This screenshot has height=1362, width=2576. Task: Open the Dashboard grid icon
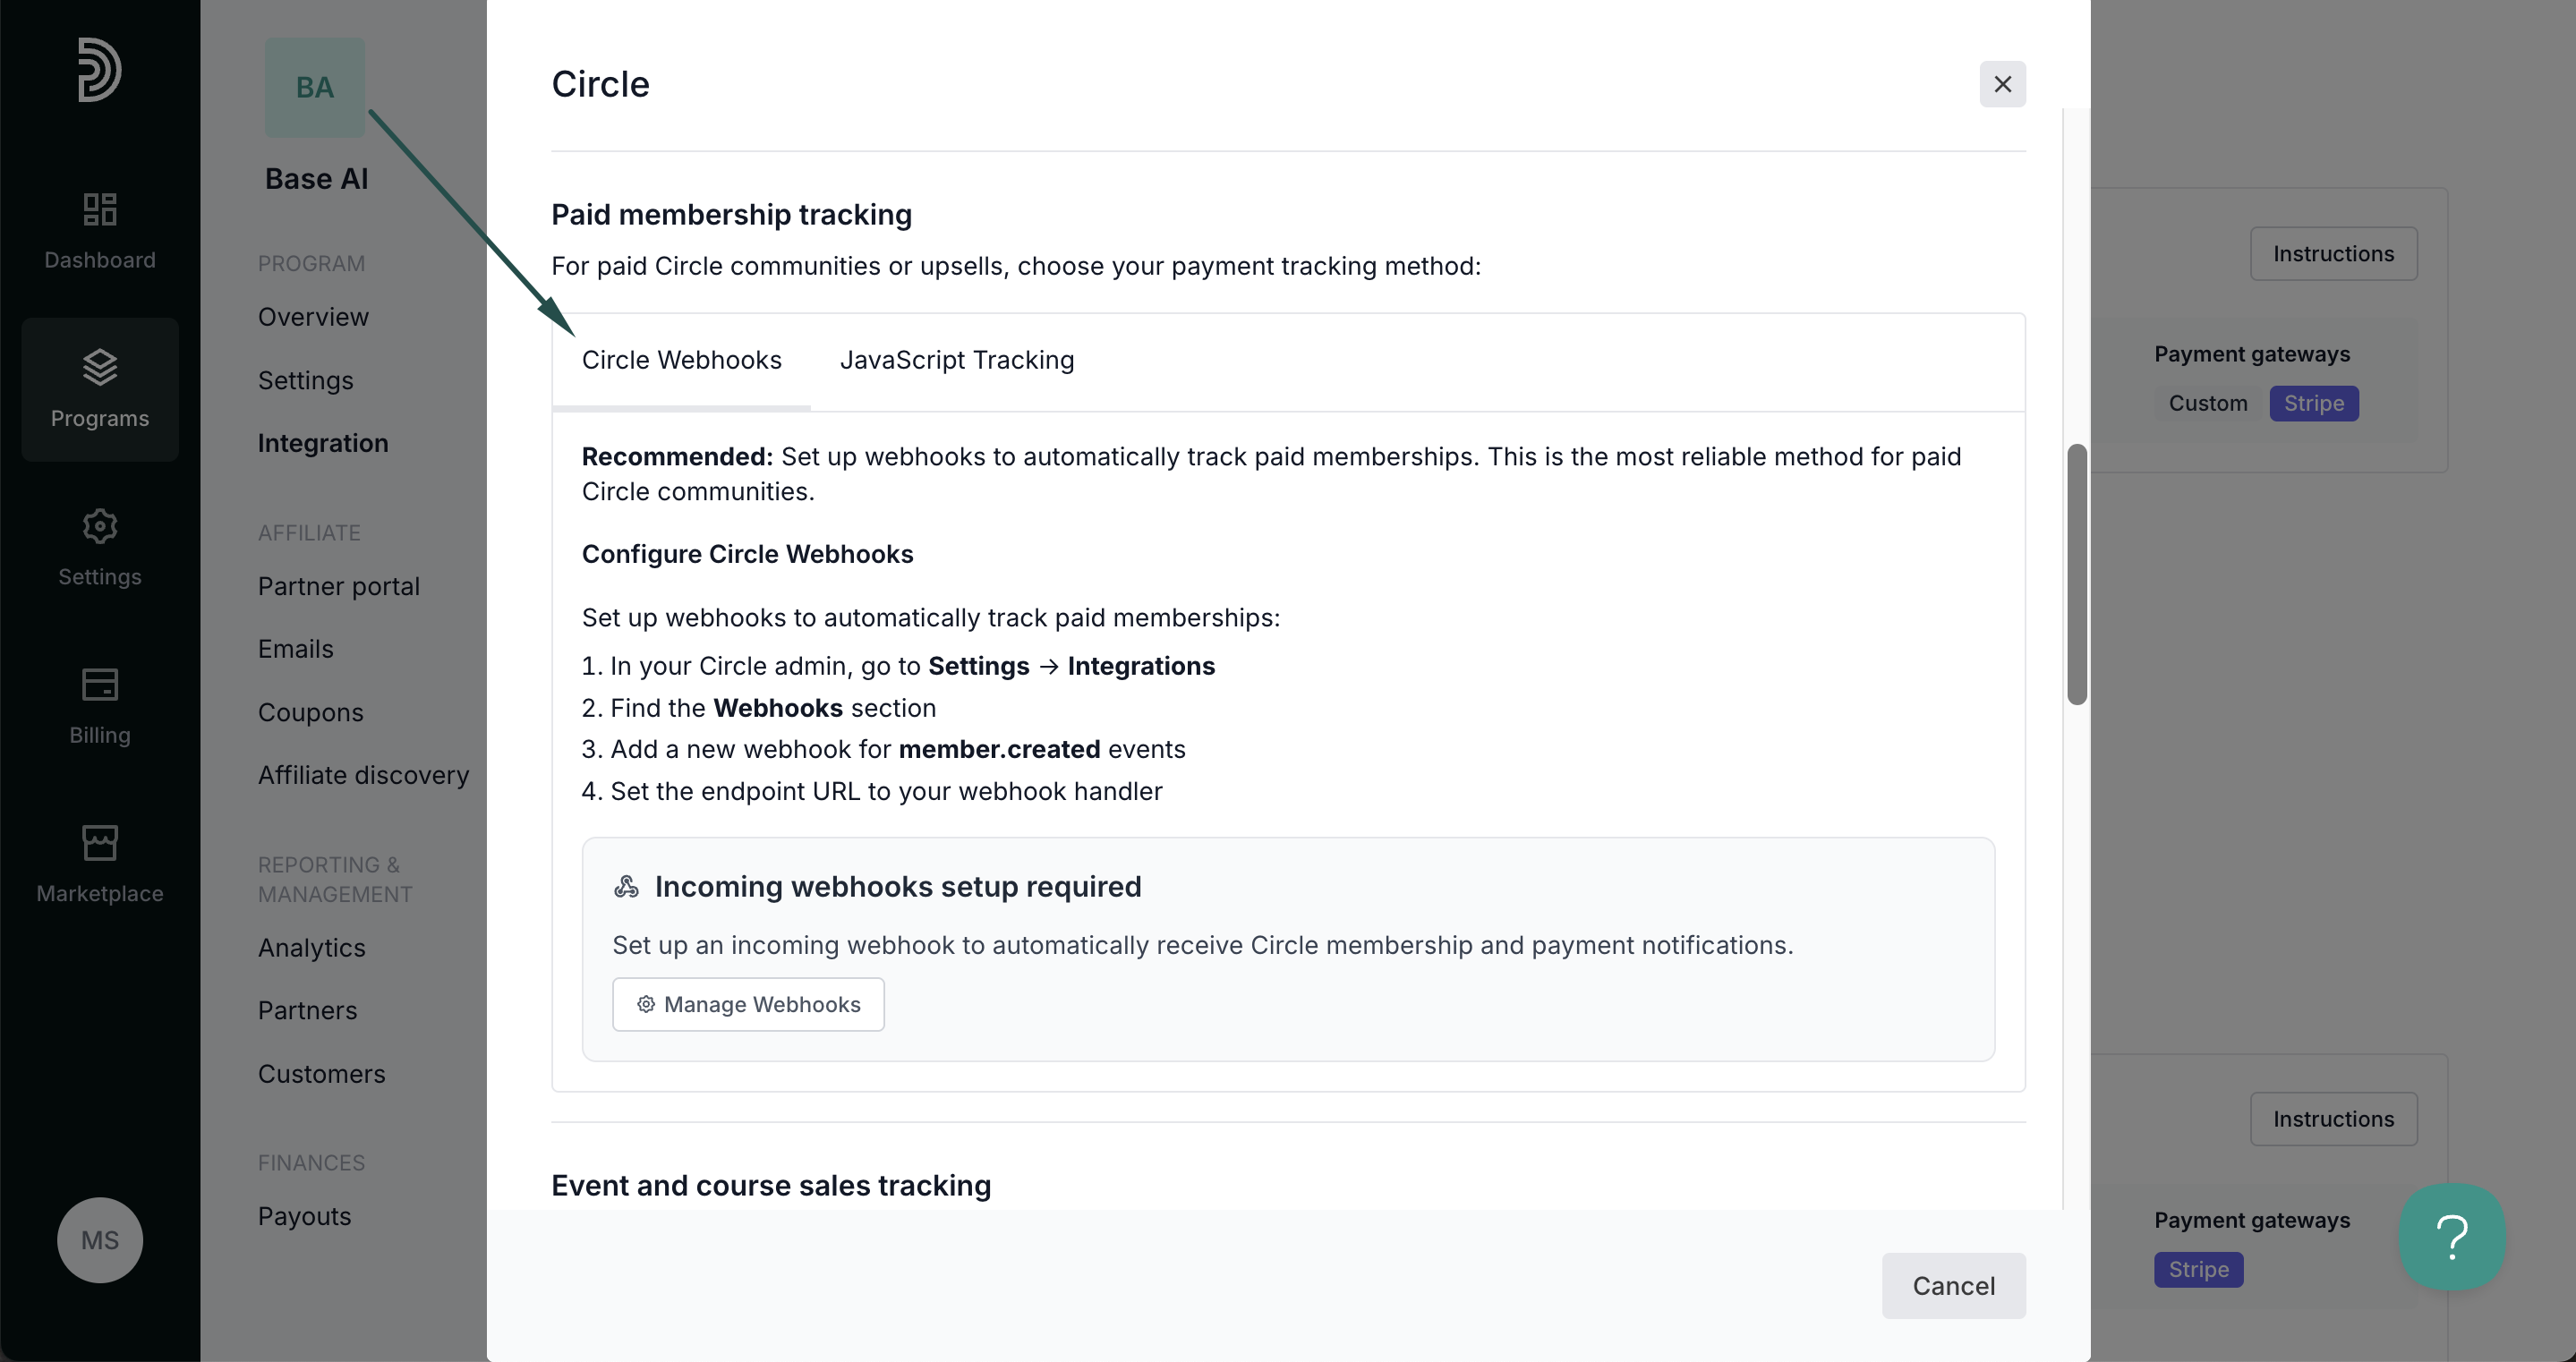[100, 209]
